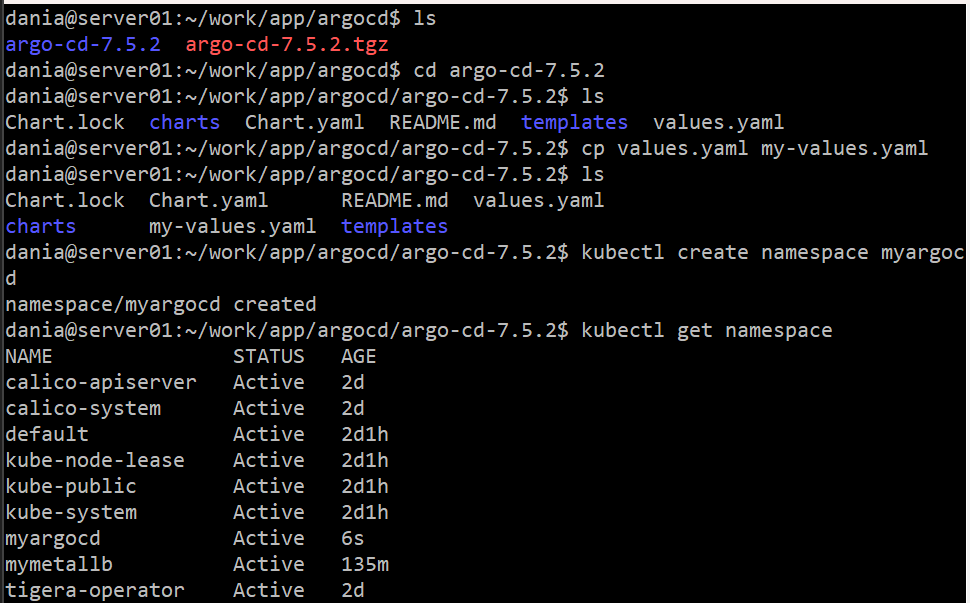Select the calico-system namespace name
970x603 pixels.
click(83, 408)
